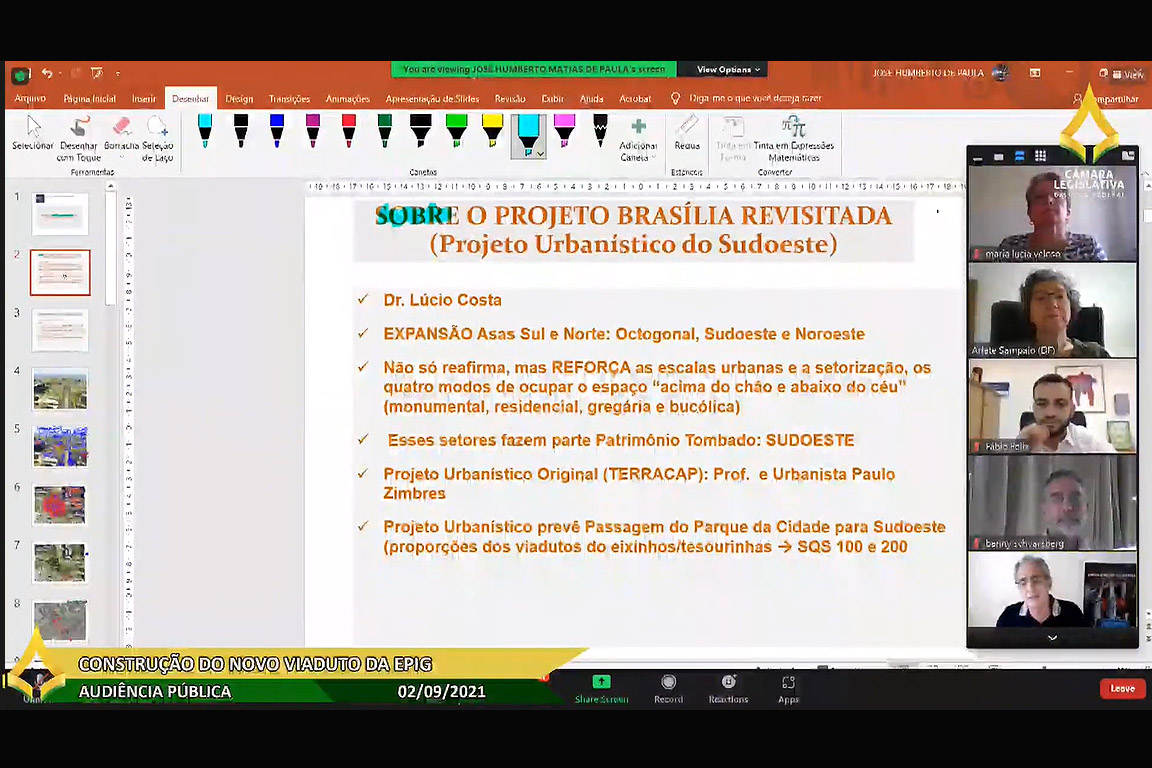This screenshot has height=768, width=1152.
Task: Open Zoom Reactions panel
Action: point(728,688)
